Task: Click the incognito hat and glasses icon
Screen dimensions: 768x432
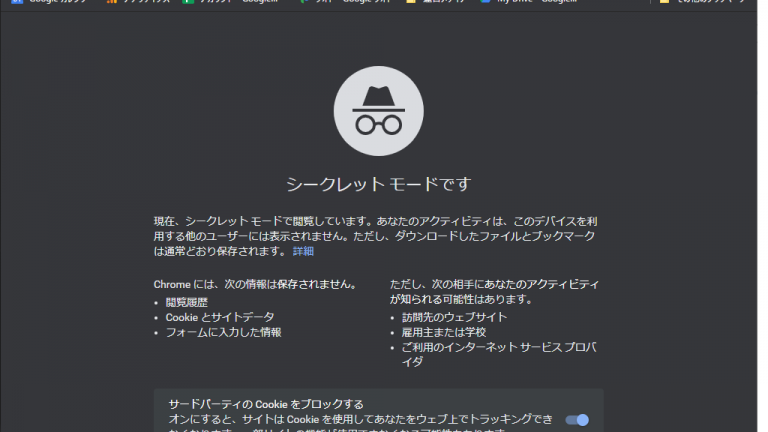Action: 379,111
